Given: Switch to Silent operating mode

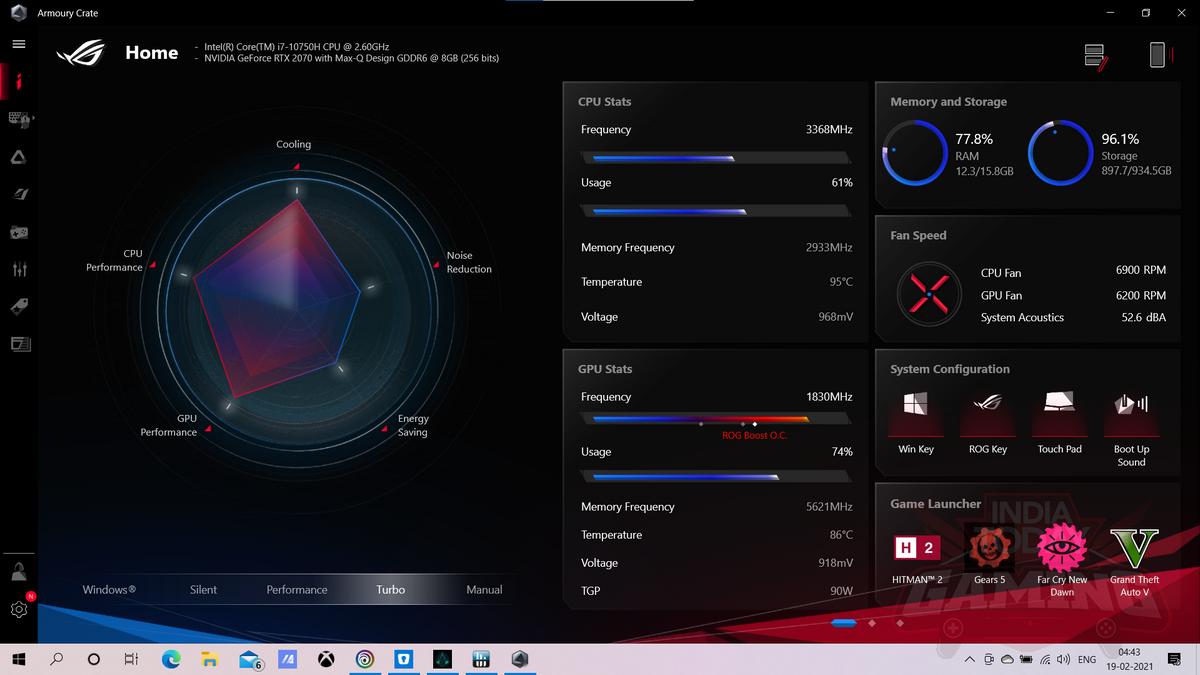Looking at the screenshot, I should click(x=203, y=590).
